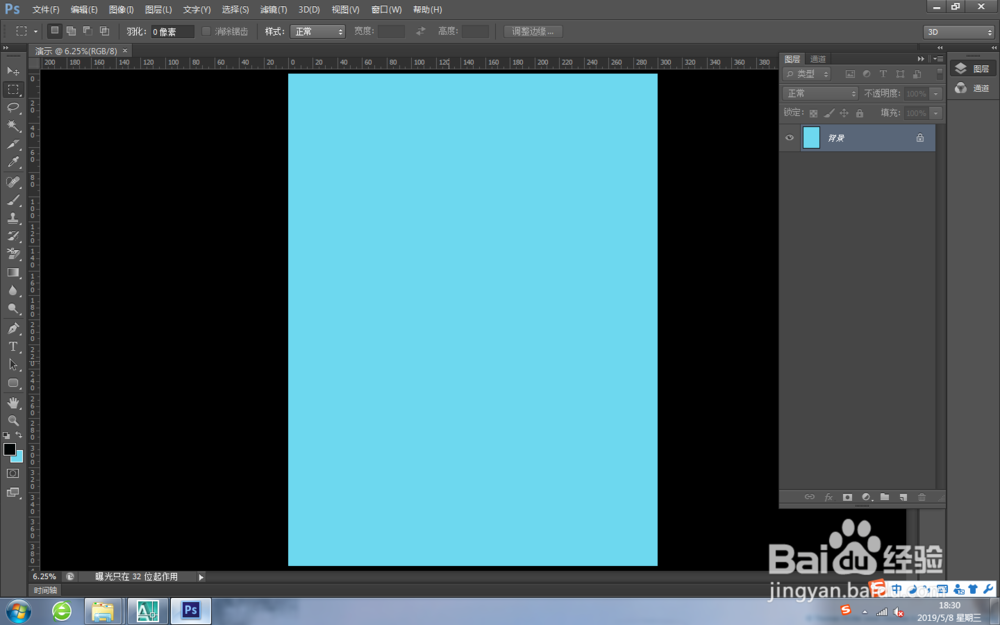1000x625 pixels.
Task: Open the 编辑(E) menu
Action: click(84, 10)
